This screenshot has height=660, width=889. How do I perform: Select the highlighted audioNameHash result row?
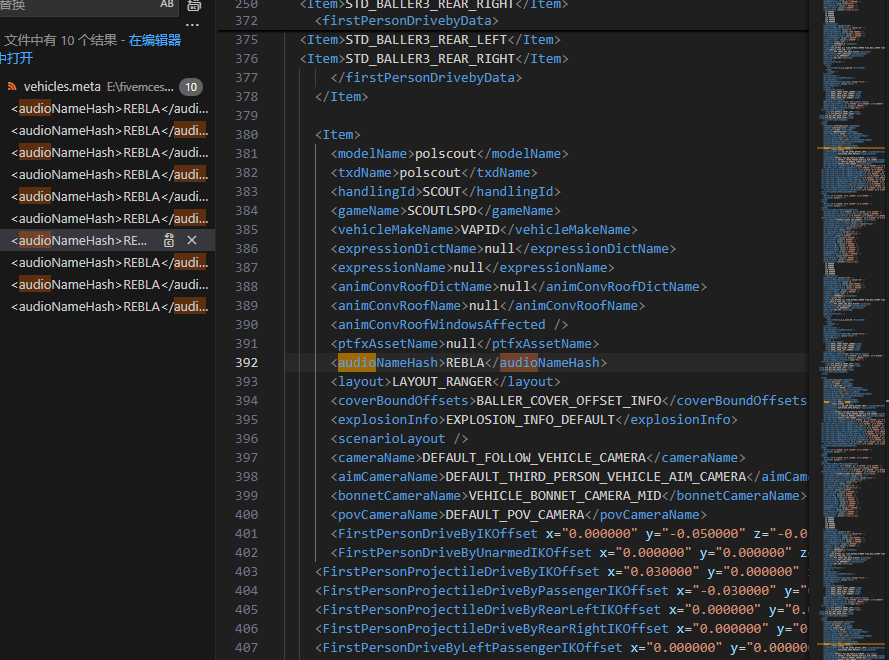80,241
